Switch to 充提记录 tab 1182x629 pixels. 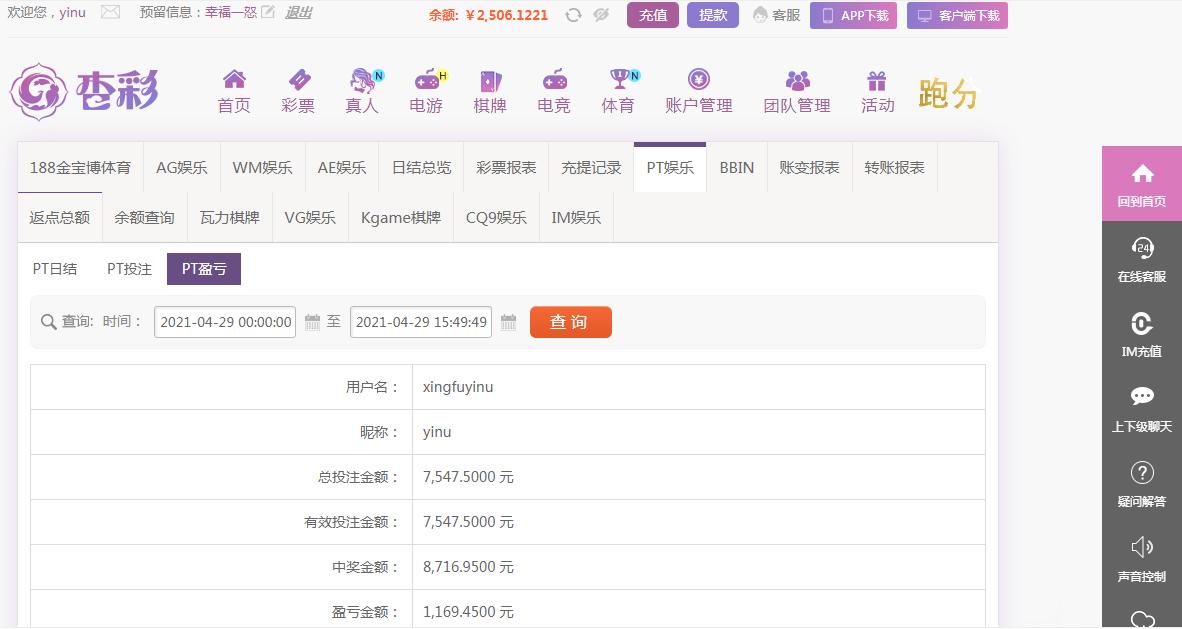591,167
